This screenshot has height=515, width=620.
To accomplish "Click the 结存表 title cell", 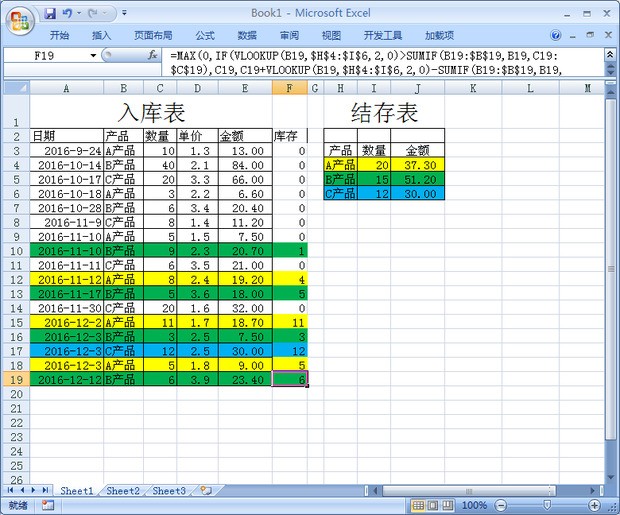I will [x=384, y=112].
